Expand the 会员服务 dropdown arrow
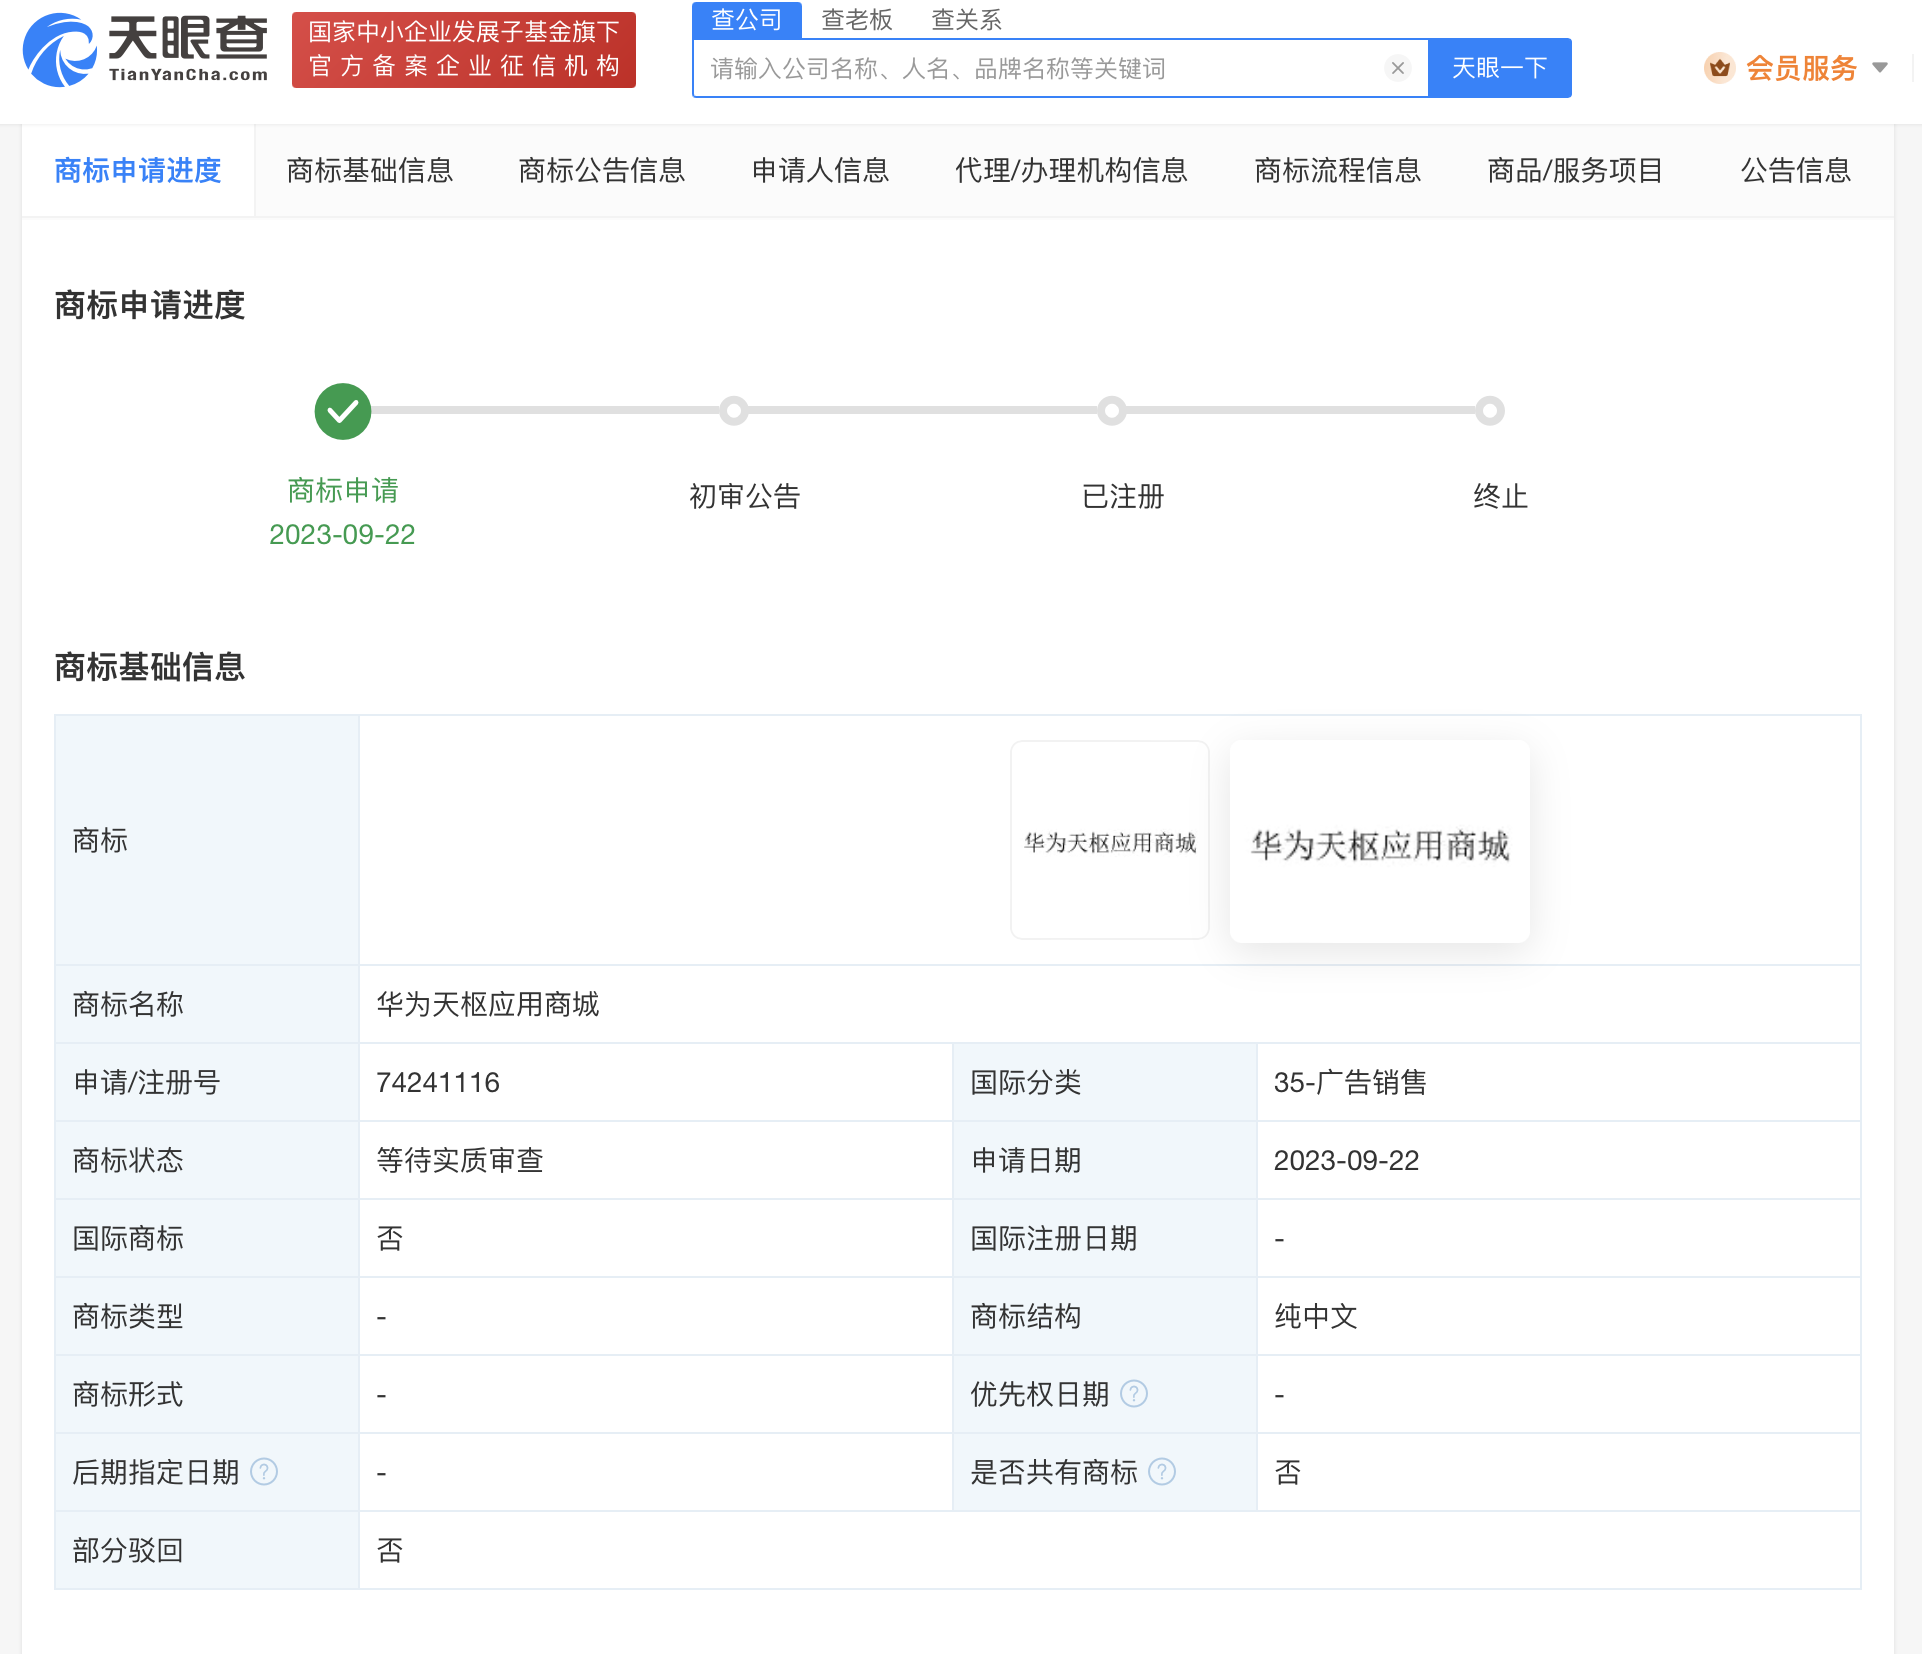Viewport: 1922px width, 1654px height. point(1880,68)
